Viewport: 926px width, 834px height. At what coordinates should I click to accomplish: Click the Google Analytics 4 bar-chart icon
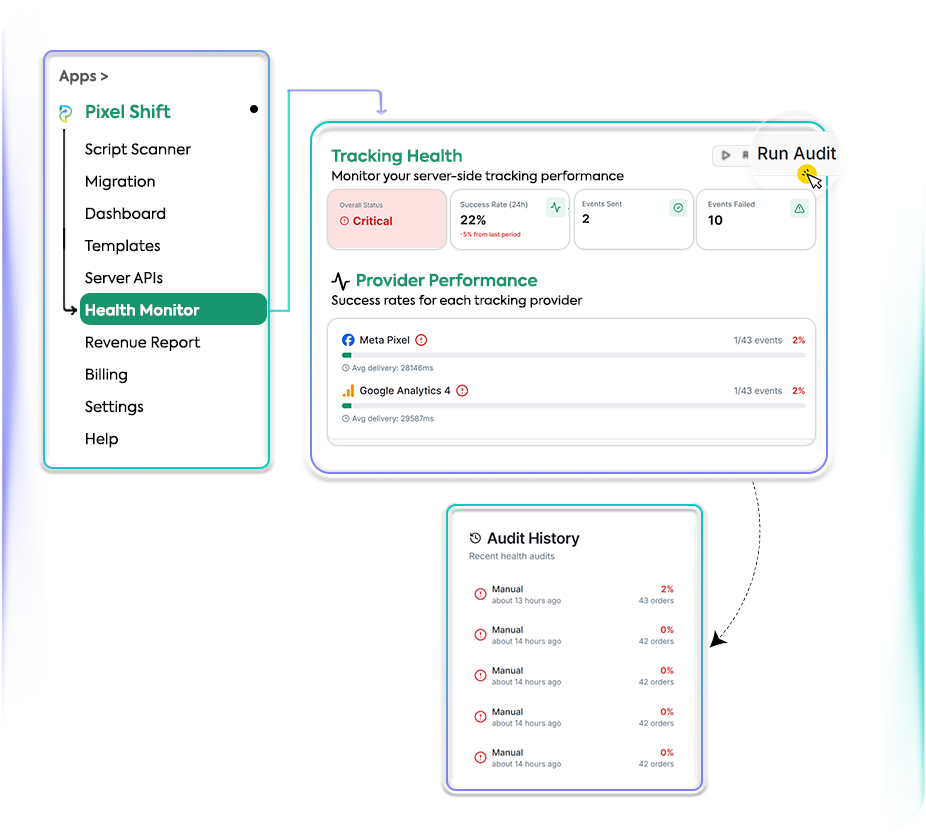click(348, 391)
